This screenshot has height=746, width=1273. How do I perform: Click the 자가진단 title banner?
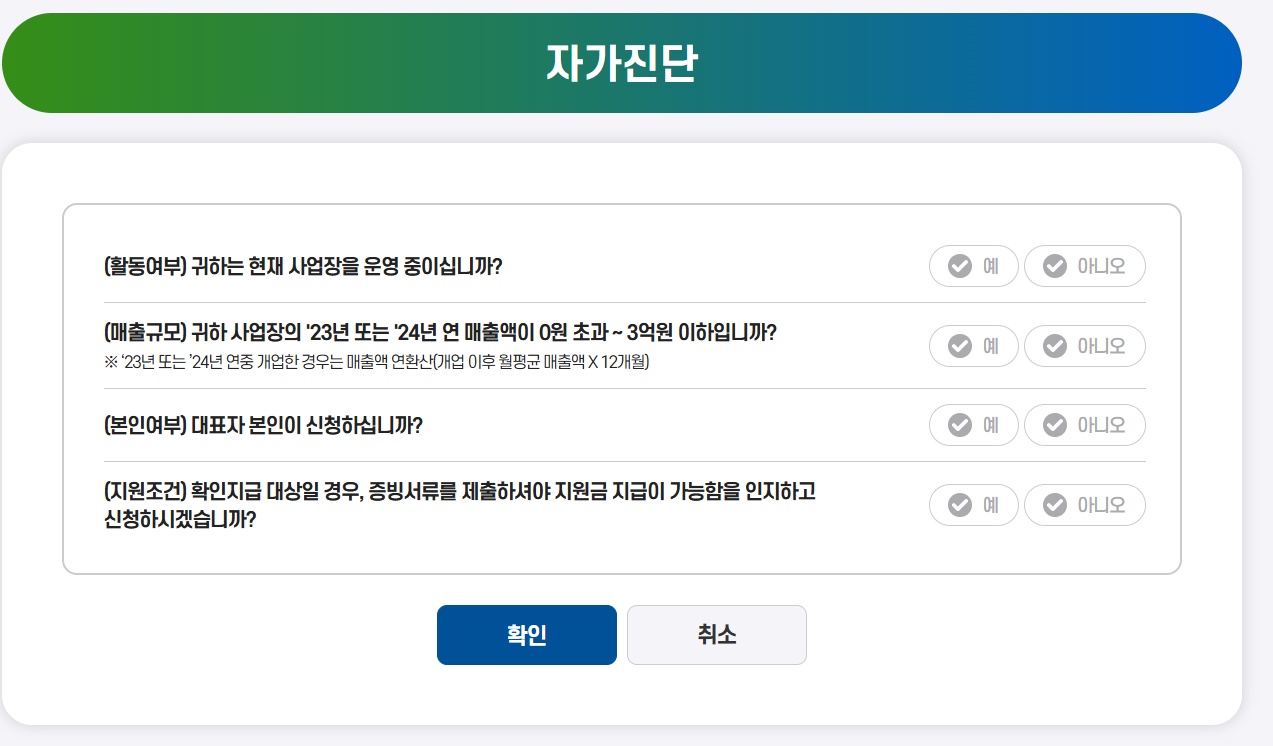[621, 62]
